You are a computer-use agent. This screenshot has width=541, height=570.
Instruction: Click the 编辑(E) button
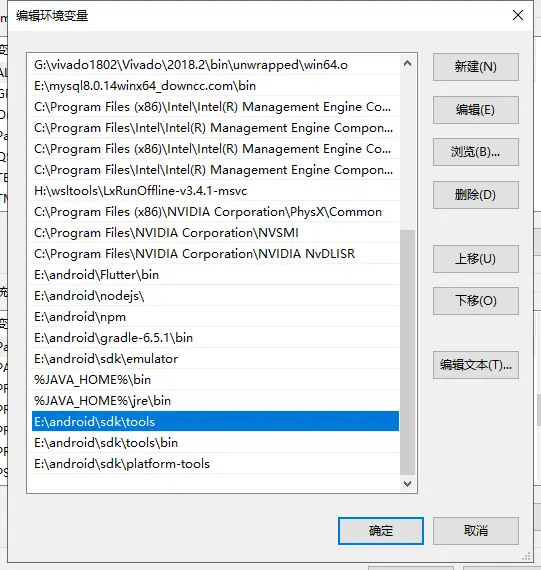point(476,110)
